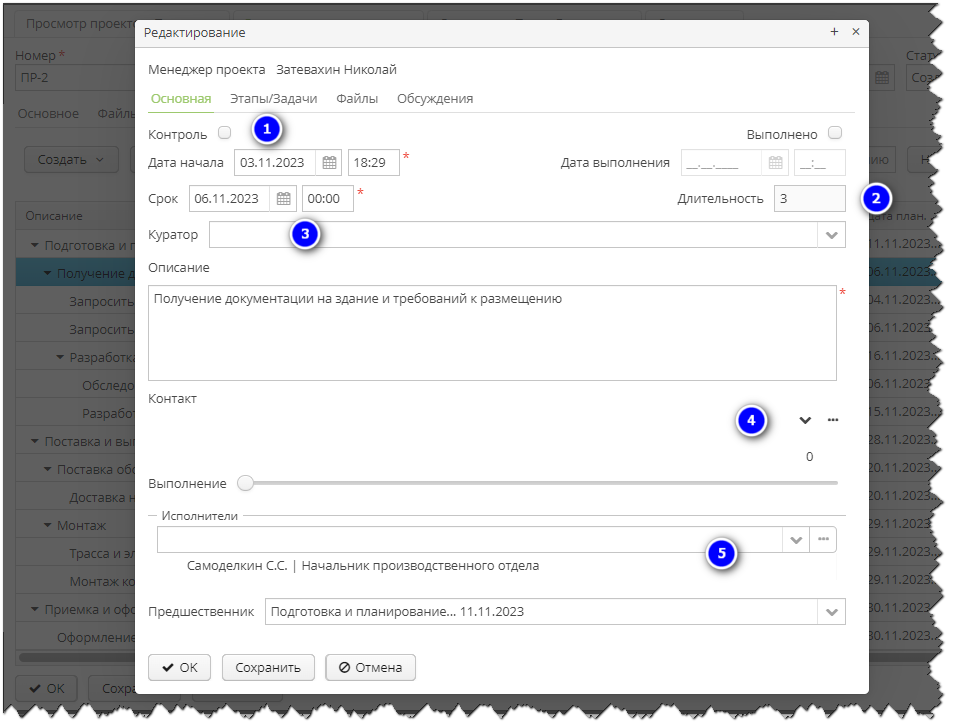This screenshot has width=953, height=728.
Task: Open Исполнители ellipsis browse button
Action: 824,540
